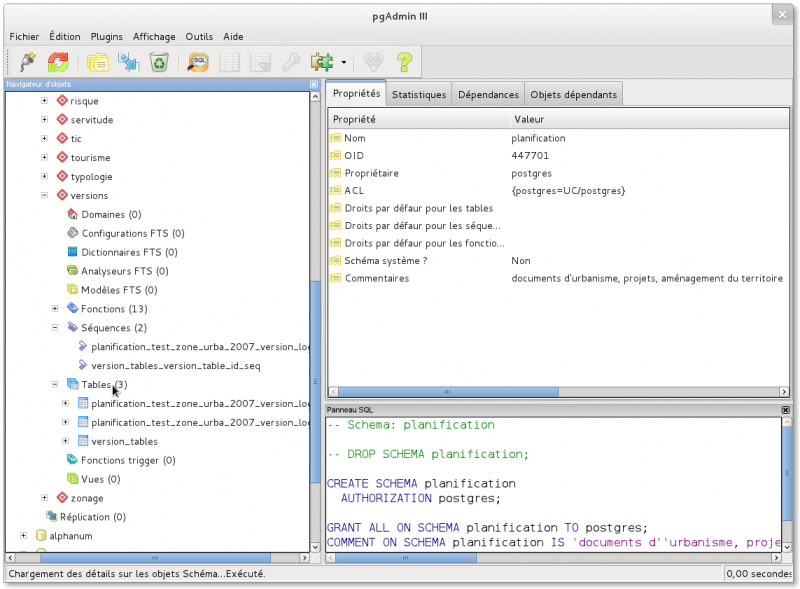Open the Dépendances tab
Screen dimensions: 800x589
point(488,95)
